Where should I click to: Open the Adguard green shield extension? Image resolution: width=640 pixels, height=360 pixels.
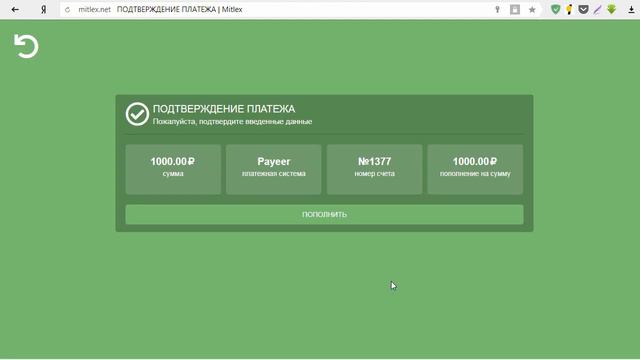click(x=555, y=9)
